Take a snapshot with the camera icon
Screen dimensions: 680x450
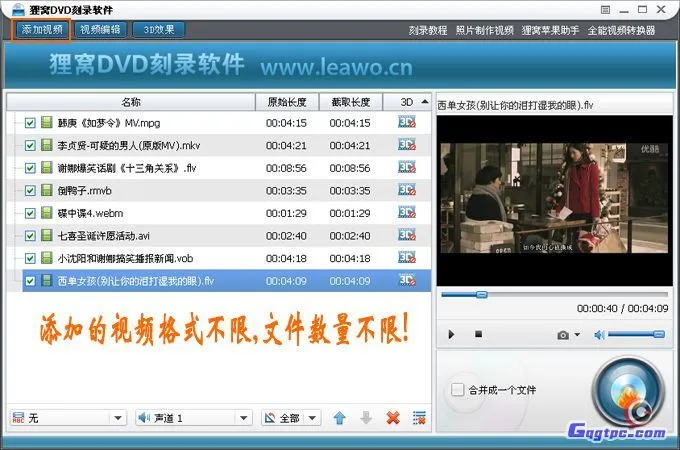click(564, 334)
